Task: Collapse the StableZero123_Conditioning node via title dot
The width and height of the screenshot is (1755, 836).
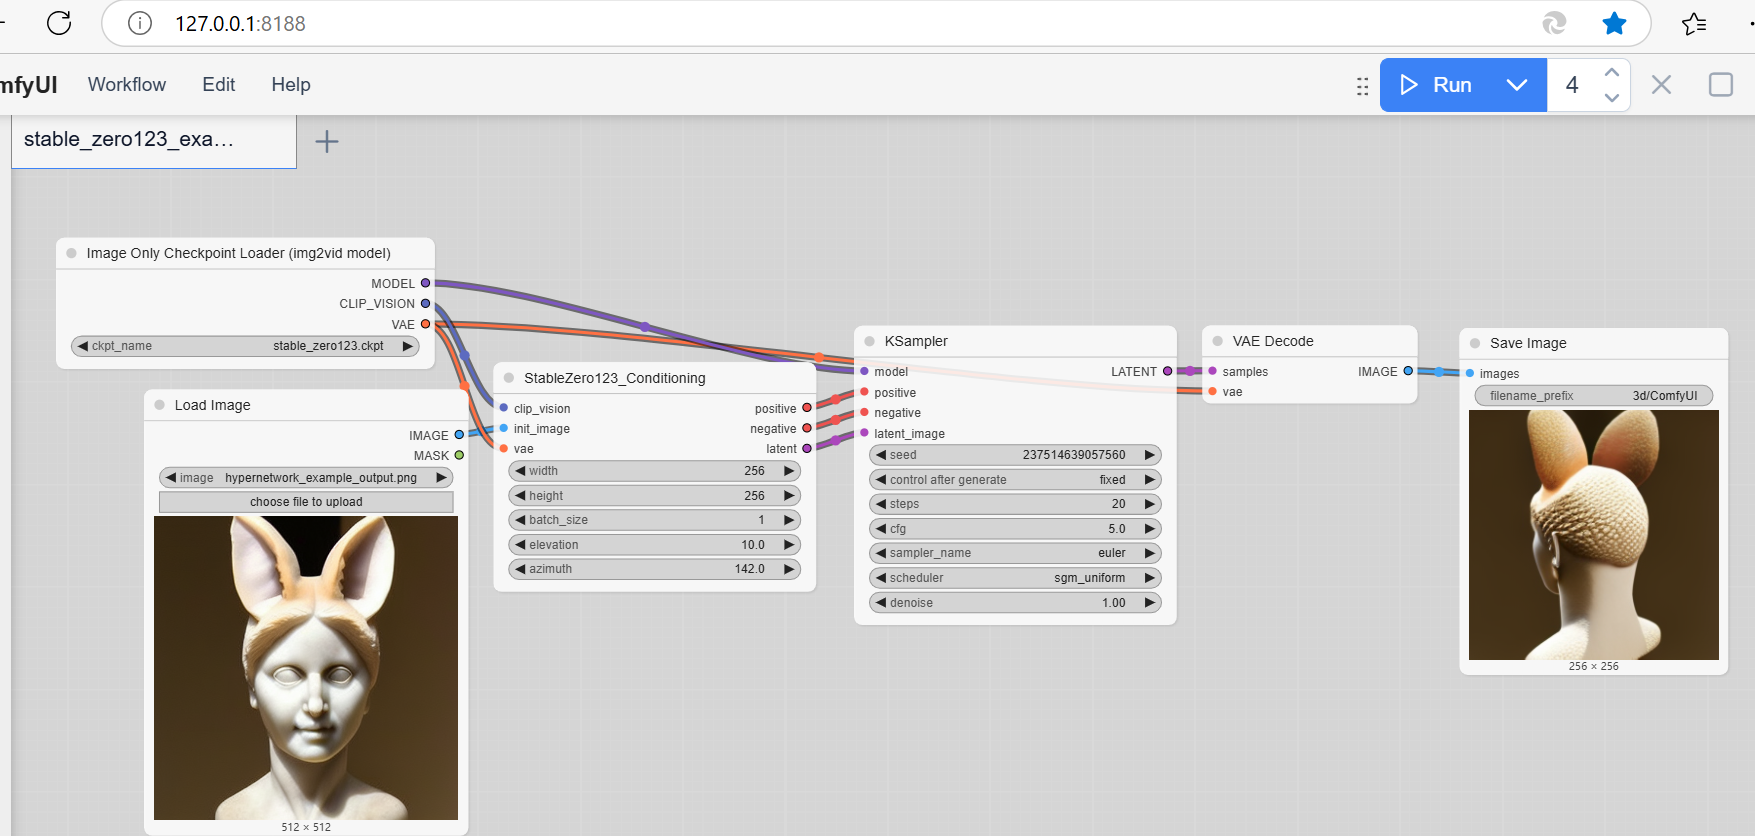Action: (x=509, y=378)
